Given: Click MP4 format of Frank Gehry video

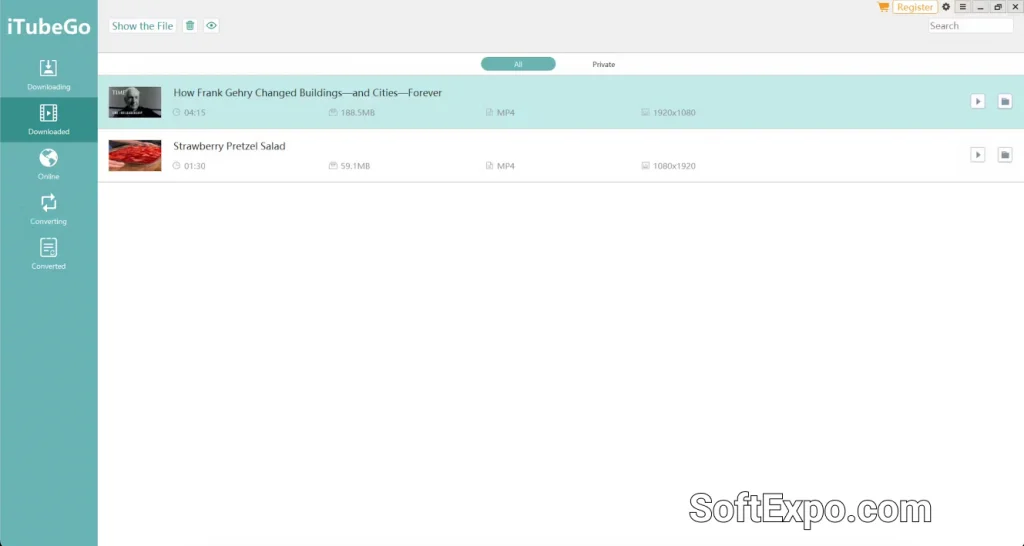Looking at the screenshot, I should tap(505, 112).
